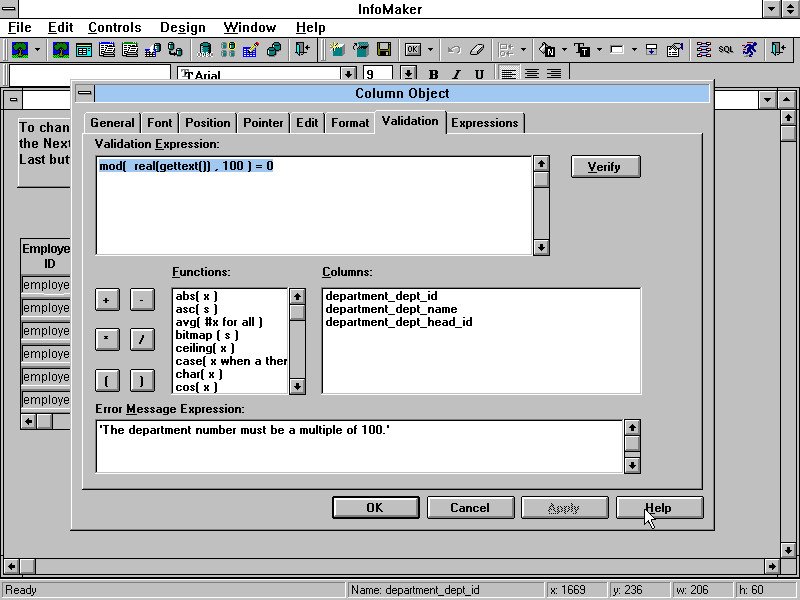Screen dimensions: 800x600
Task: Select the ceiling( x ) function
Action: click(x=205, y=348)
